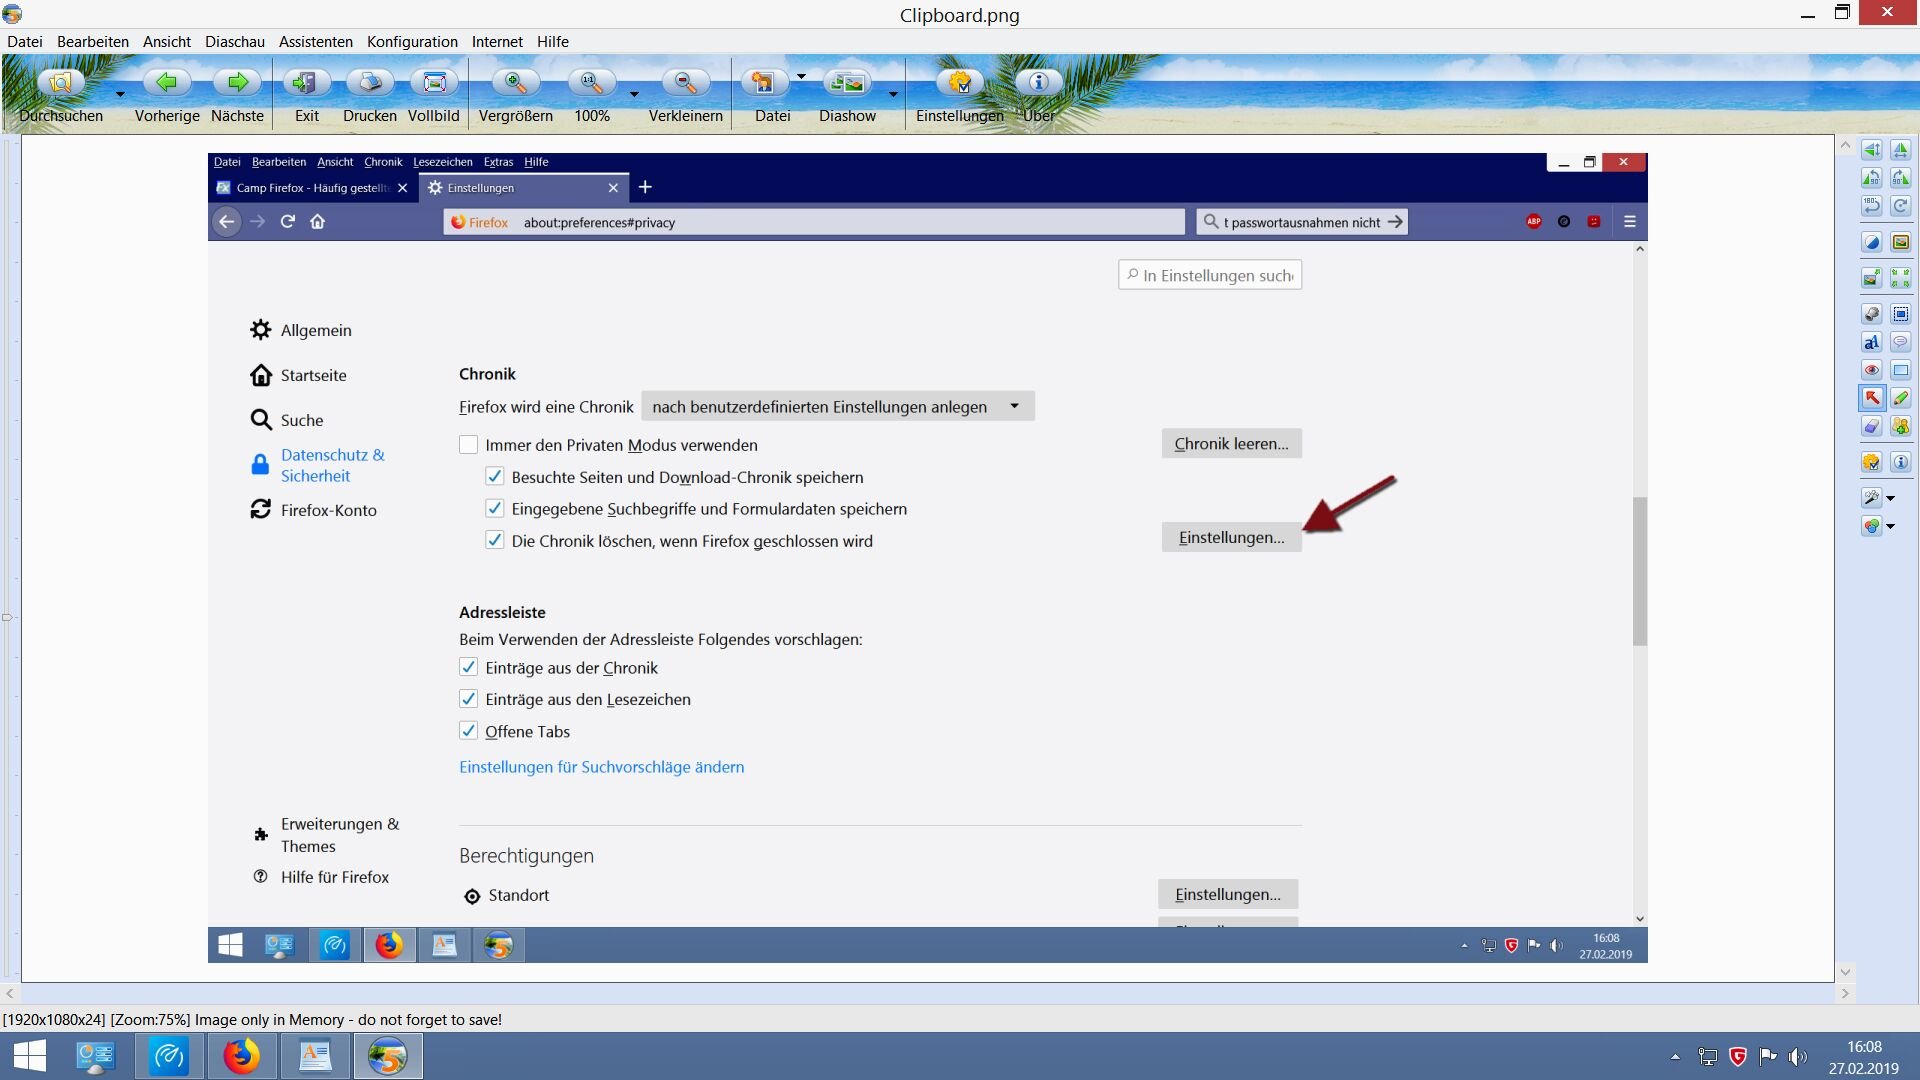Open Vollbild fullscreen view
The width and height of the screenshot is (1920, 1080).
point(434,84)
